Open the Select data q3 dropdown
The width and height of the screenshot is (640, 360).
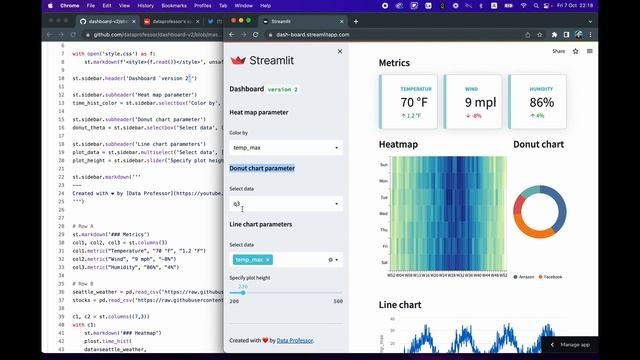click(x=286, y=204)
